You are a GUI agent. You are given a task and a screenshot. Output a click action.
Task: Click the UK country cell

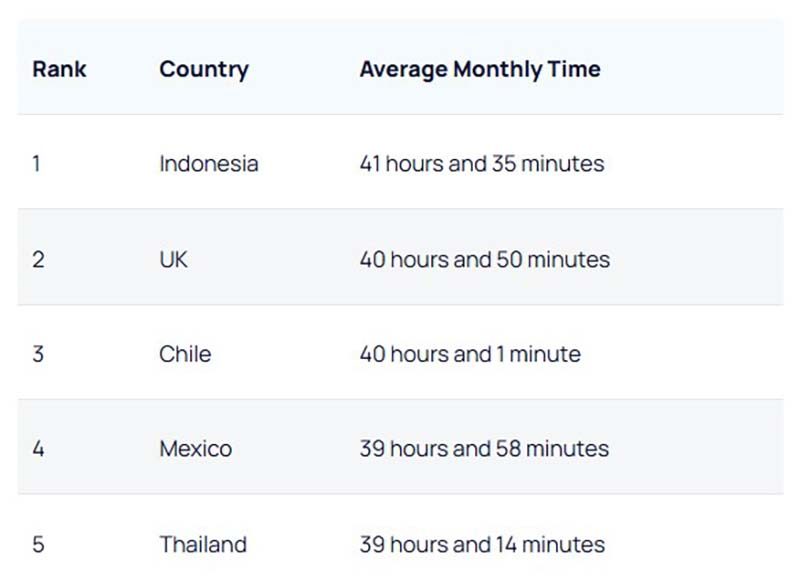[x=173, y=260]
